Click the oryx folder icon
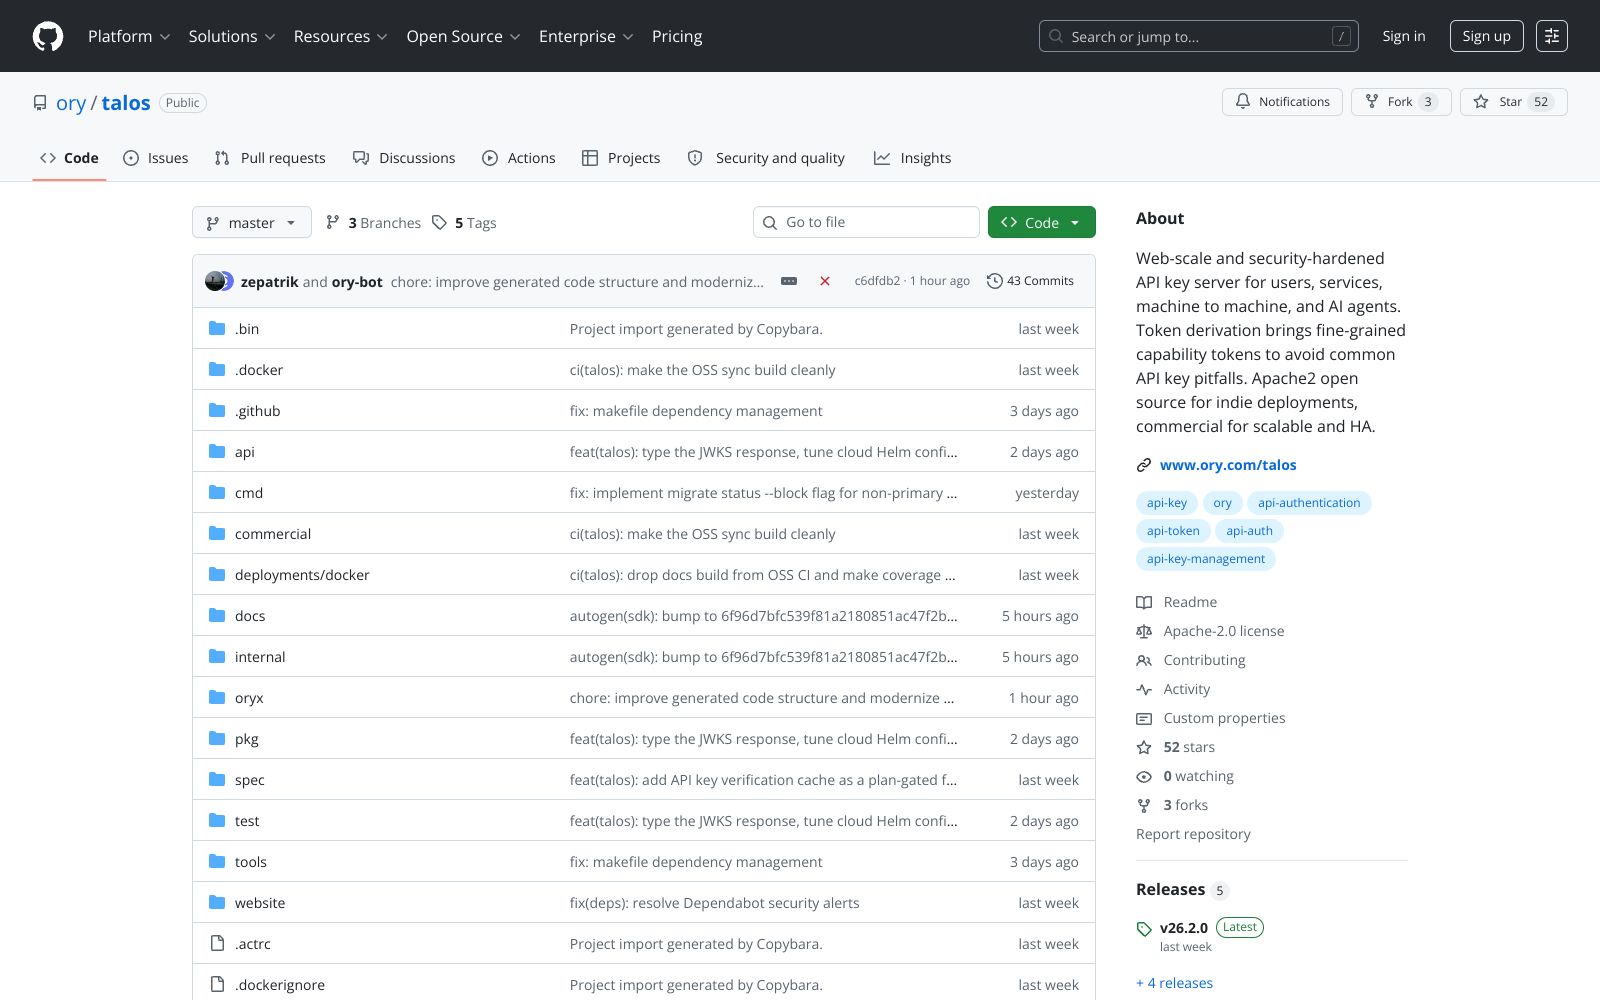This screenshot has width=1600, height=1000. point(217,697)
